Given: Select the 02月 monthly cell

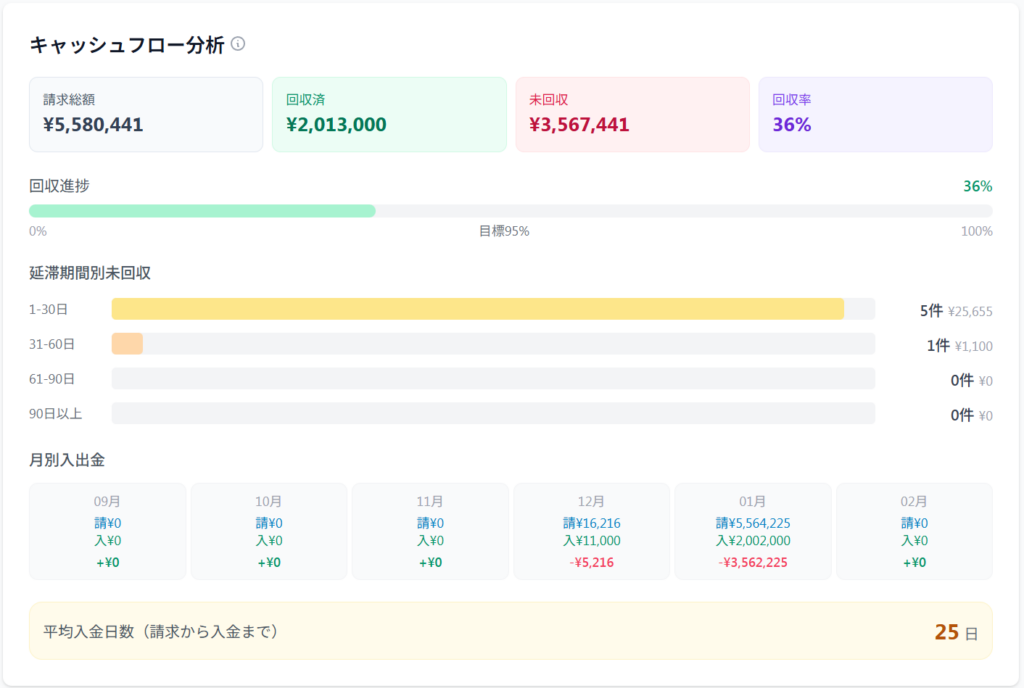Looking at the screenshot, I should click(914, 531).
